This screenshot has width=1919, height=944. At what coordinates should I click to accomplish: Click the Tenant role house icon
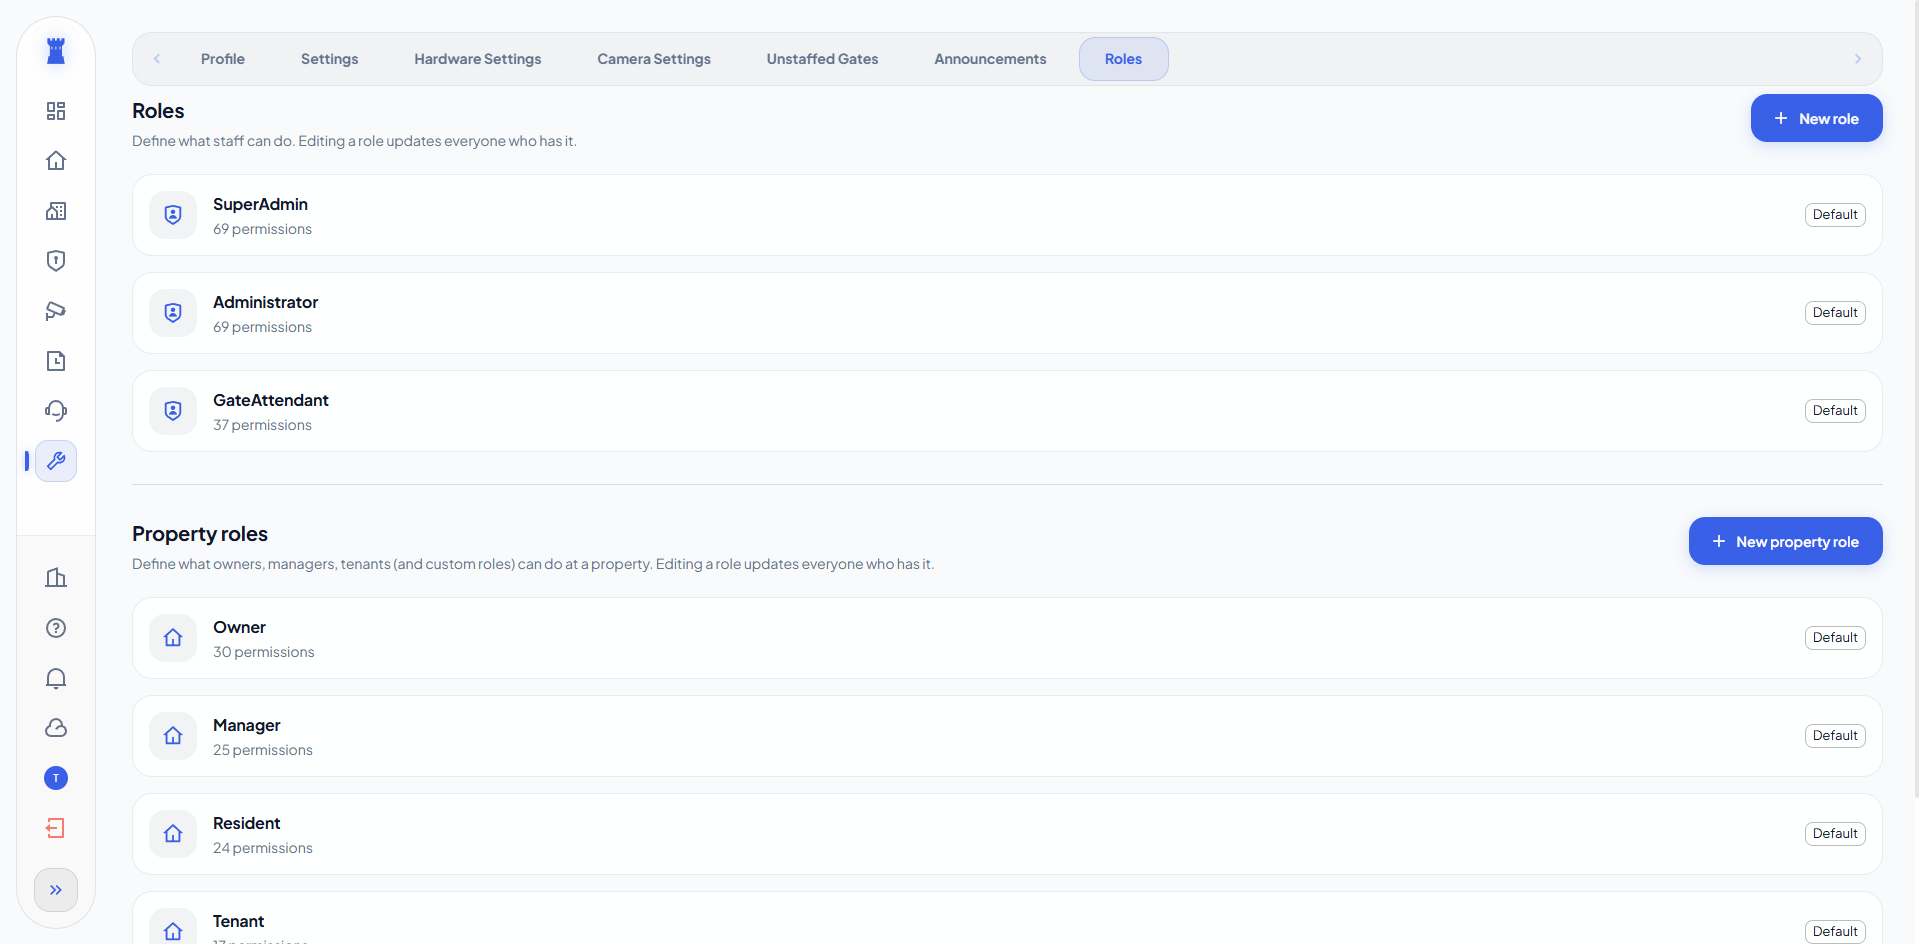pyautogui.click(x=173, y=930)
